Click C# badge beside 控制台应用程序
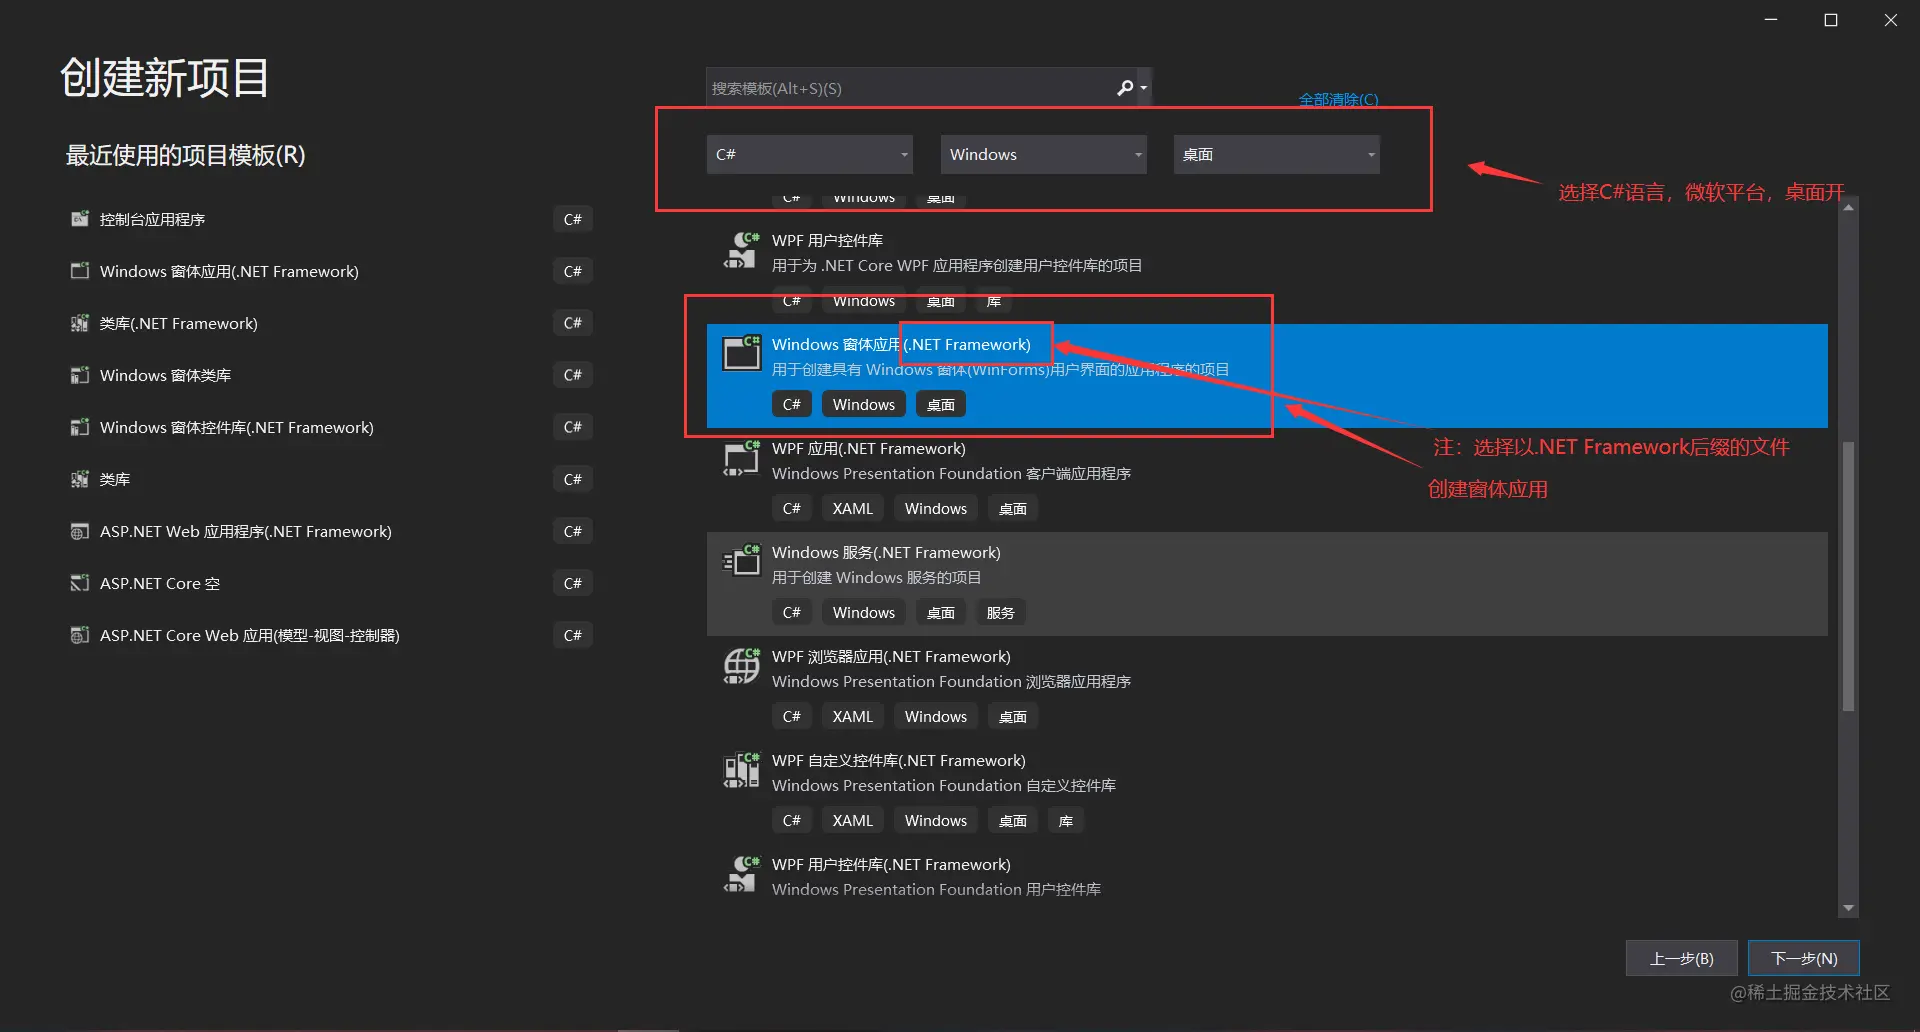 point(573,219)
